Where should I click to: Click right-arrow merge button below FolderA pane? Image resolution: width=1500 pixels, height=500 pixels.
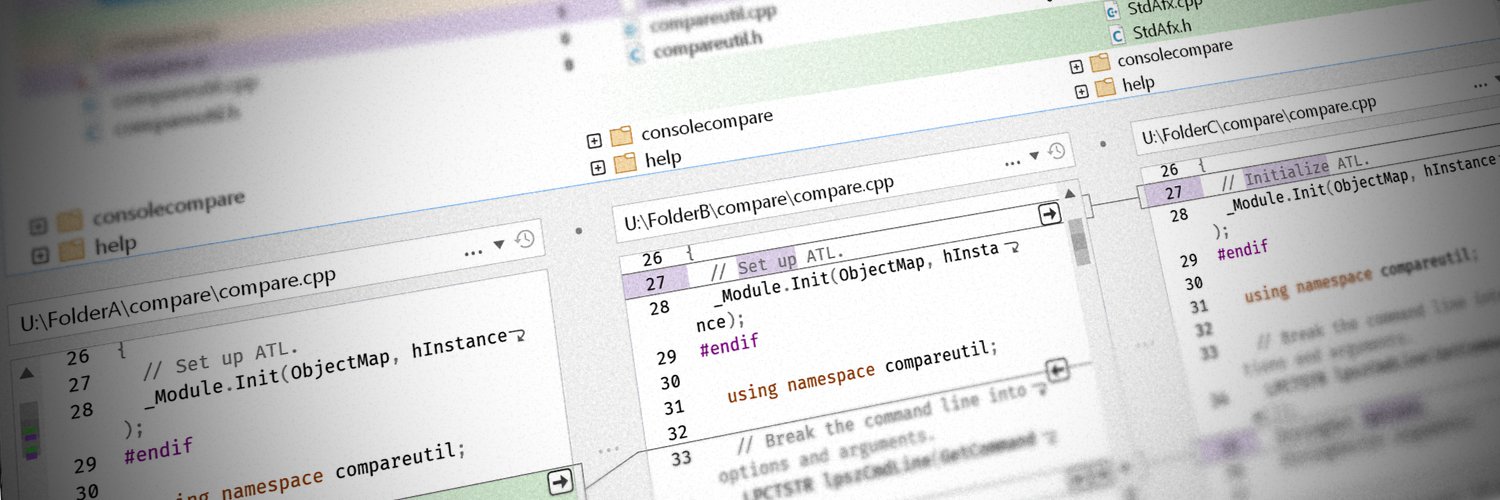(560, 483)
